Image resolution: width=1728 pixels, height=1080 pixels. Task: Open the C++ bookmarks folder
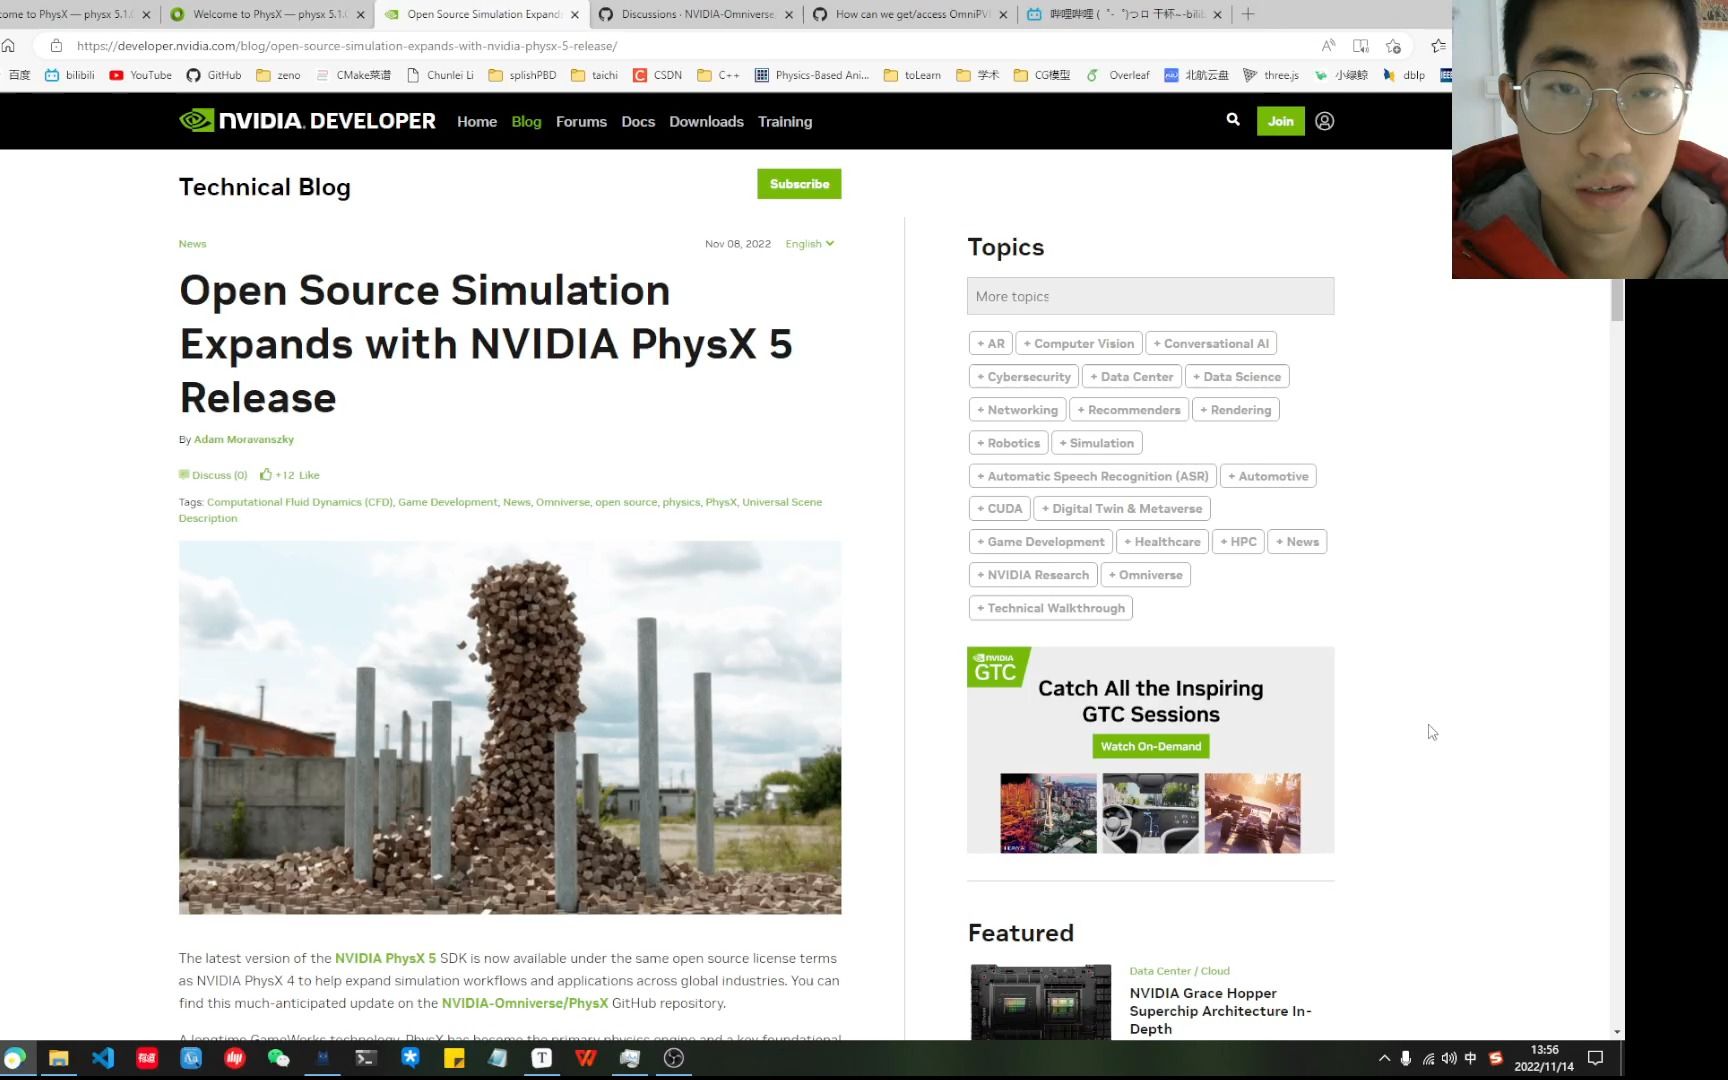718,75
